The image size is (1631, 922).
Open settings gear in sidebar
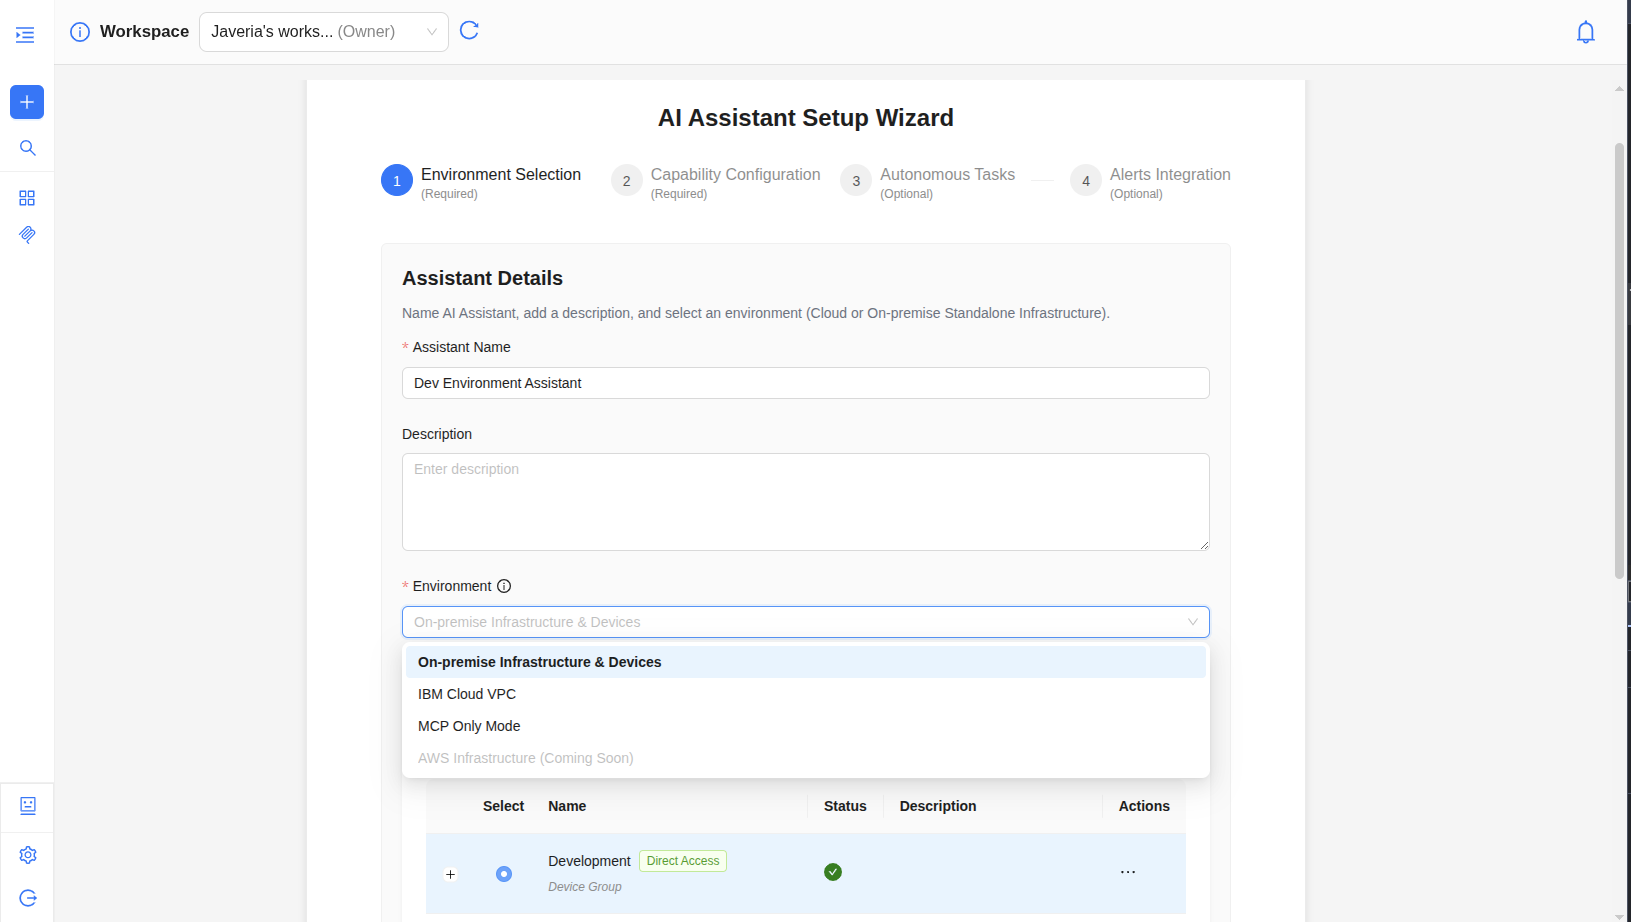[27, 855]
